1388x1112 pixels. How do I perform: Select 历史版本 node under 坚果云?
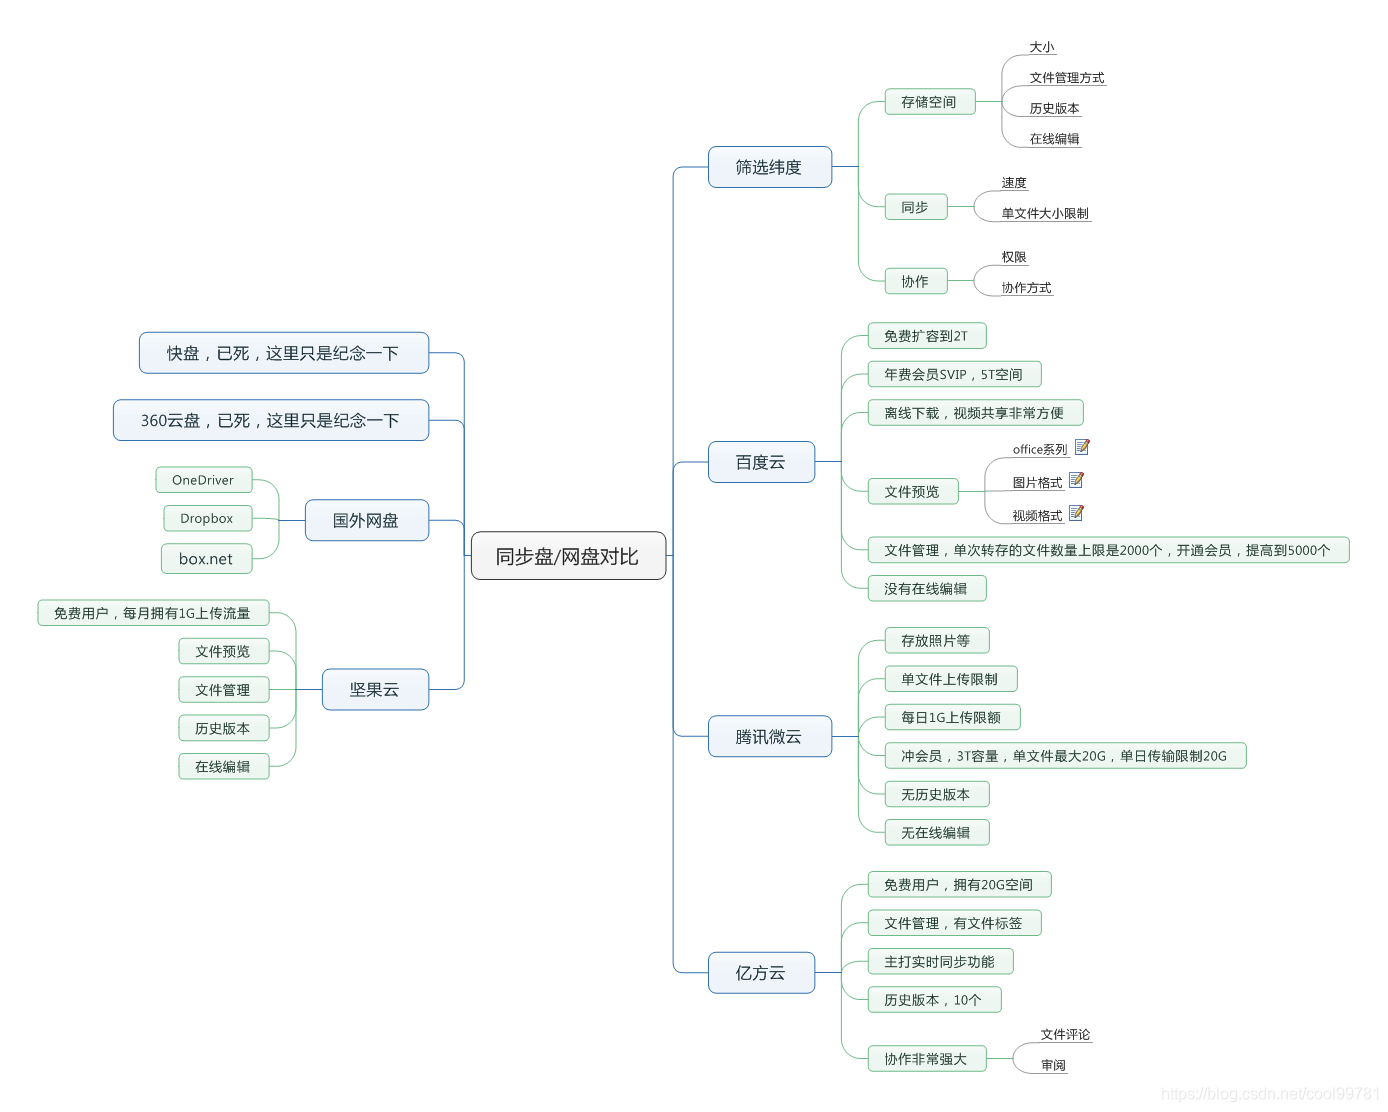[x=224, y=728]
